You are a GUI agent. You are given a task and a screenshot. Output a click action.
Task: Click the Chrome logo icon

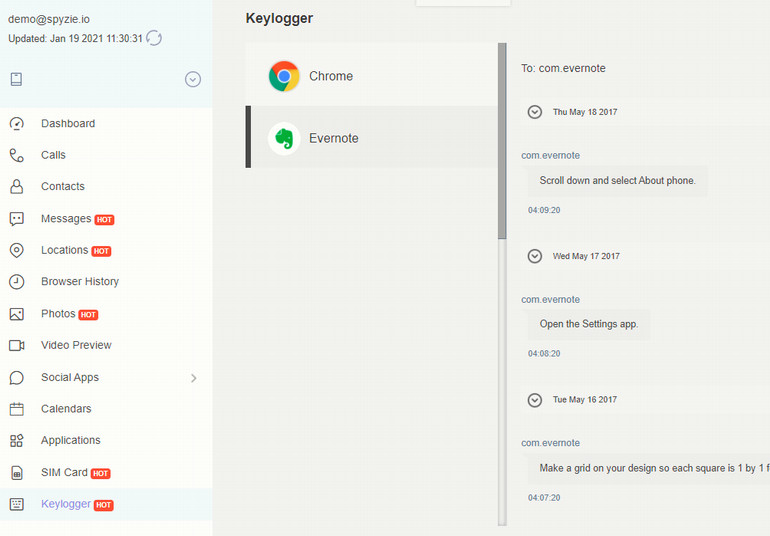[x=284, y=76]
